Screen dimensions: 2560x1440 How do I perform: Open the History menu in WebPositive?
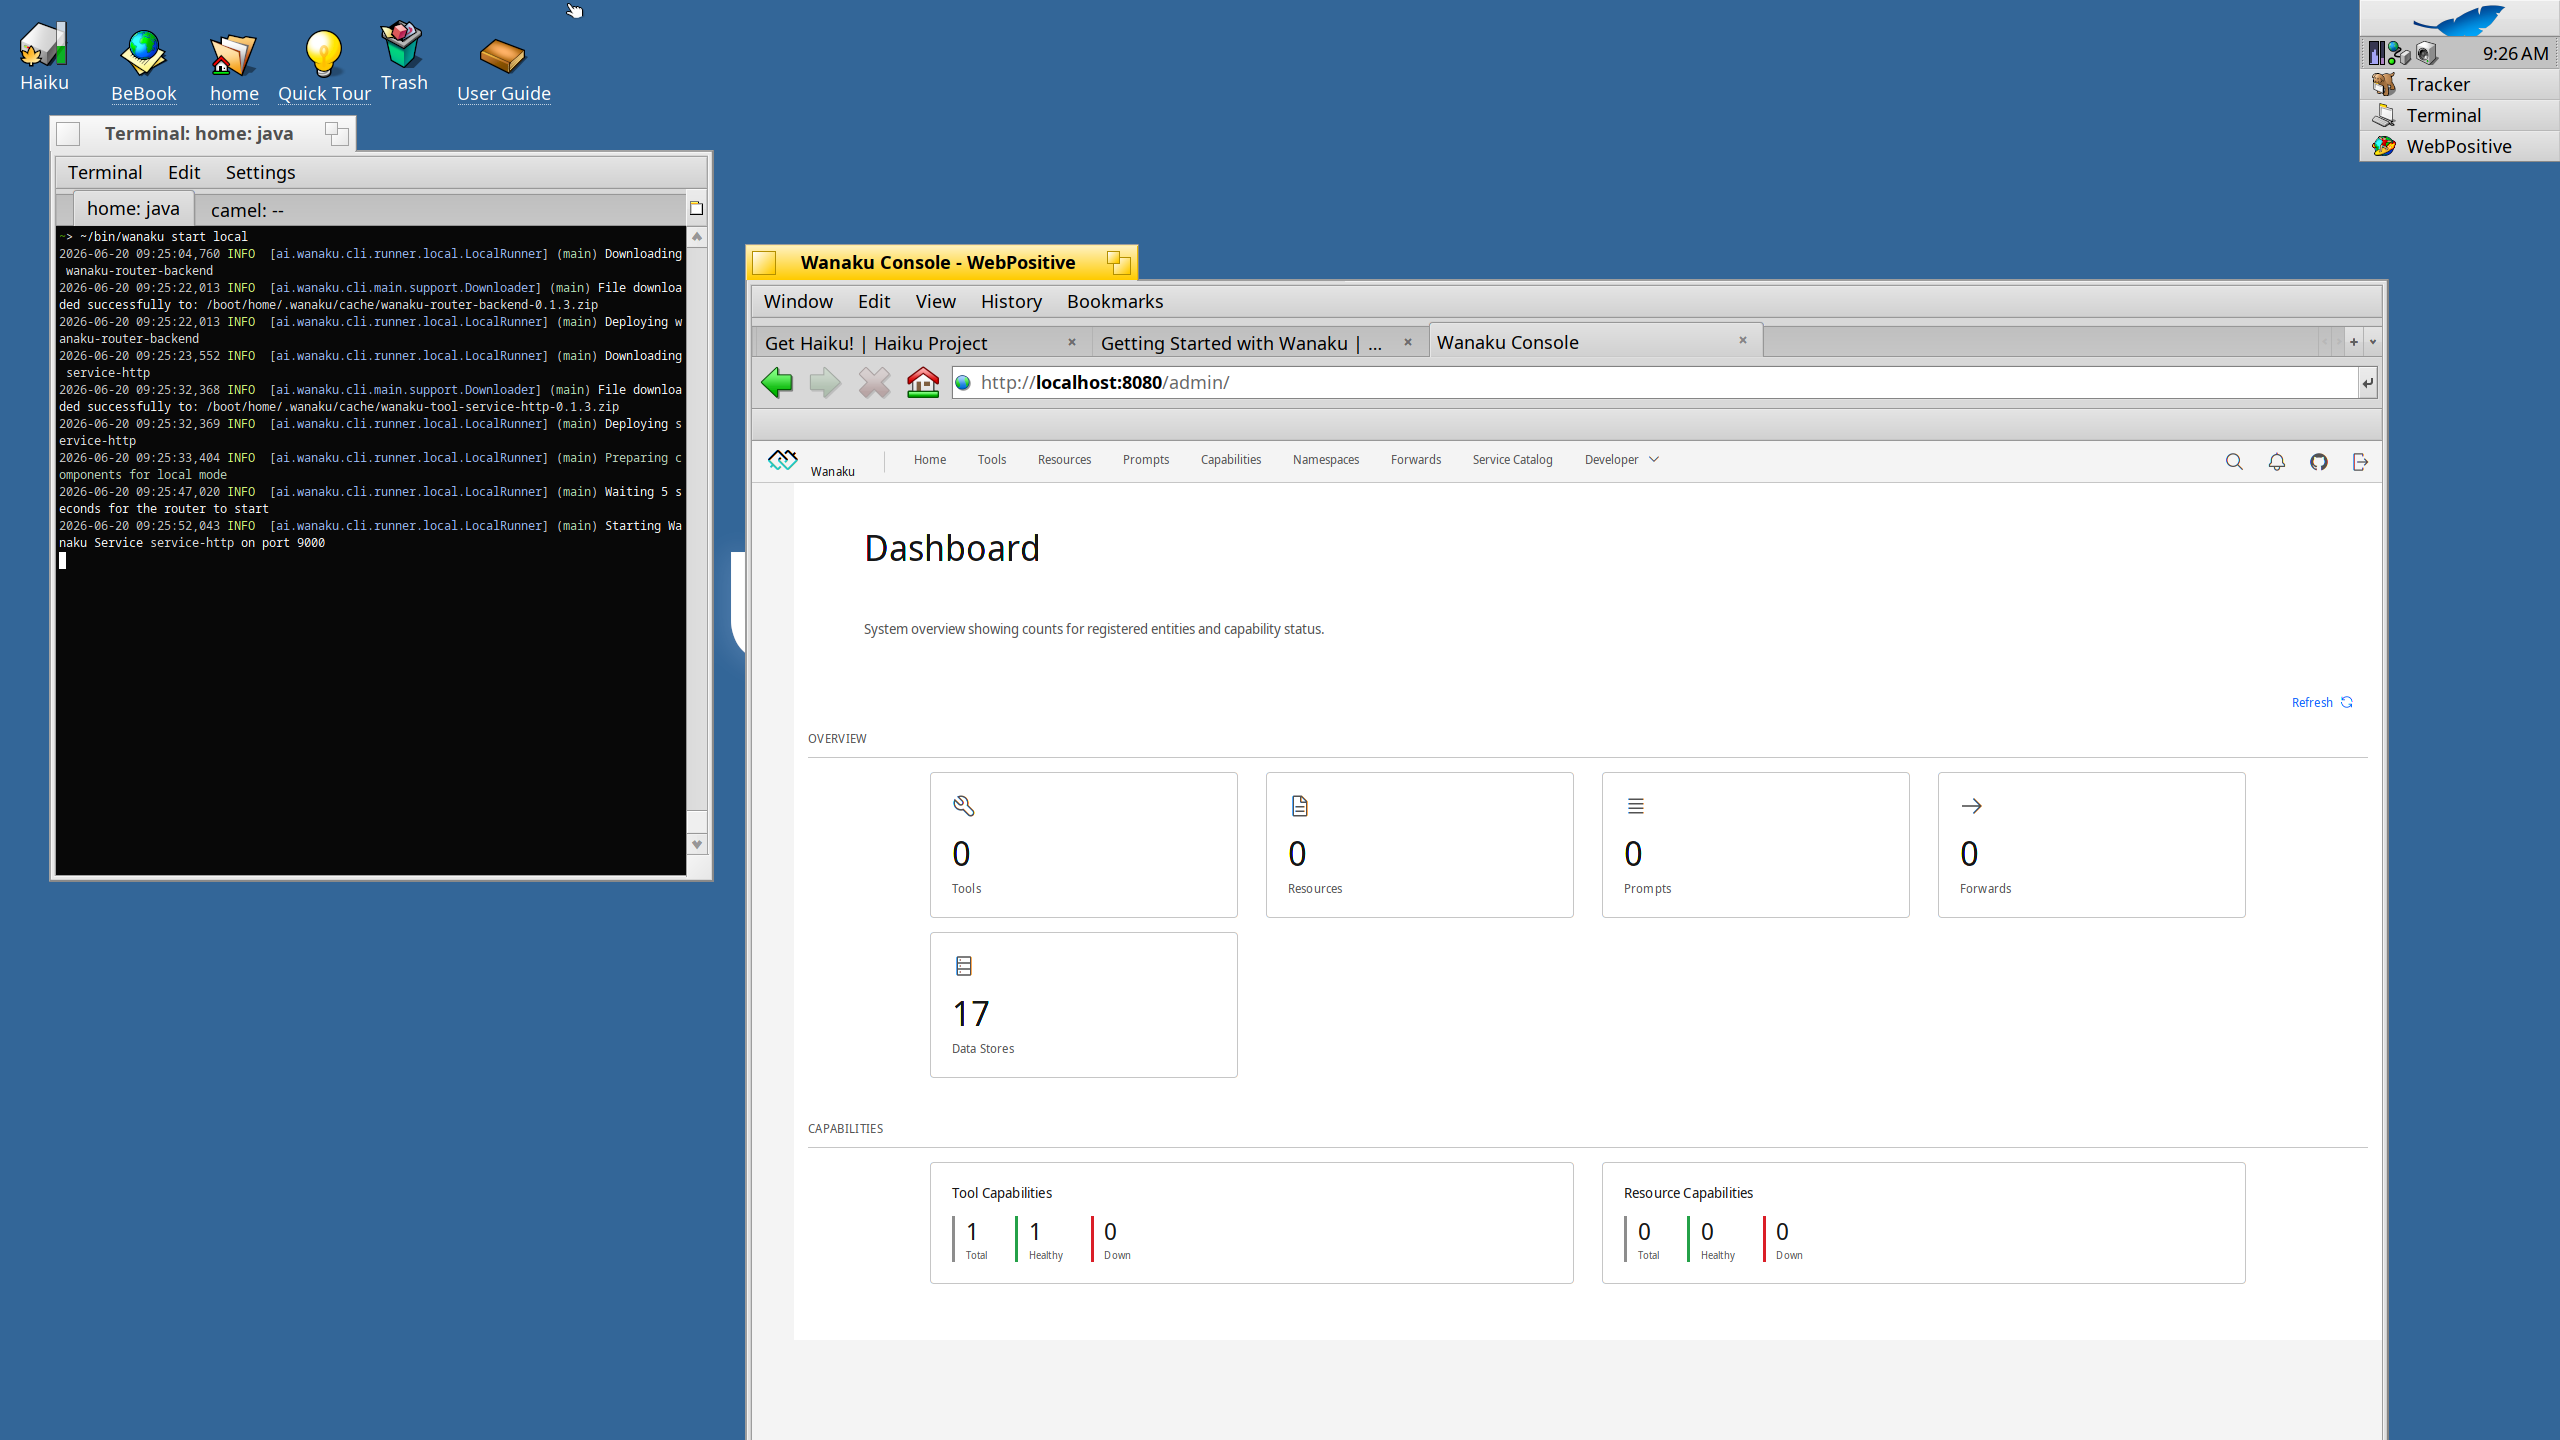point(1011,301)
